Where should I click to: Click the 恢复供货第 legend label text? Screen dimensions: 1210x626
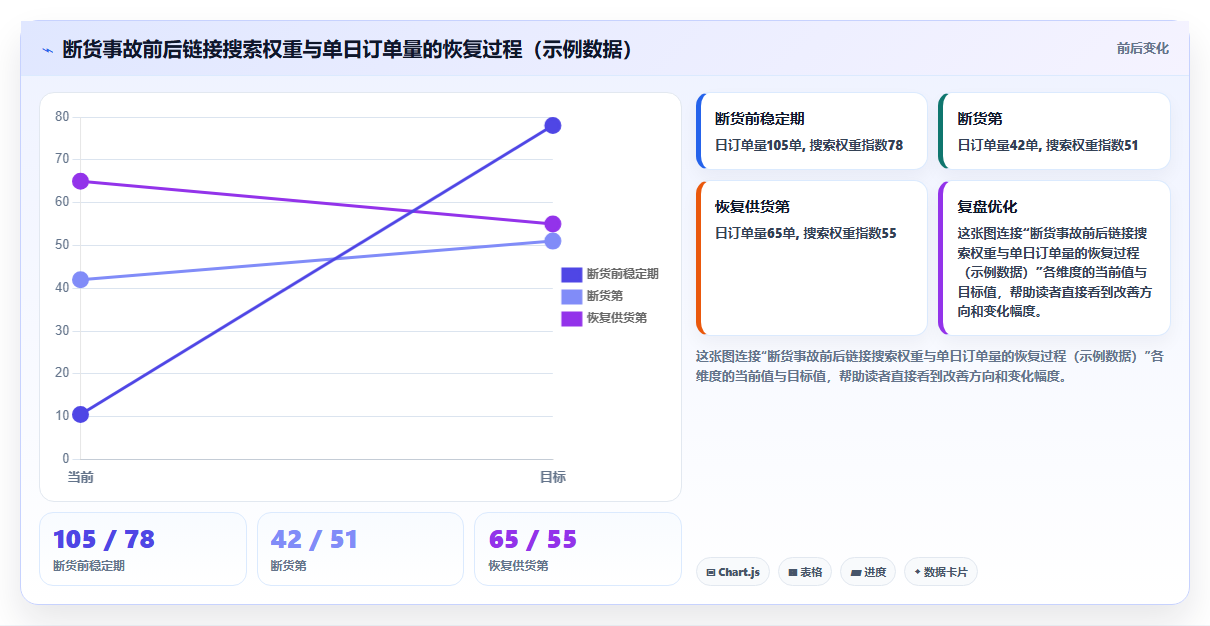(616, 318)
